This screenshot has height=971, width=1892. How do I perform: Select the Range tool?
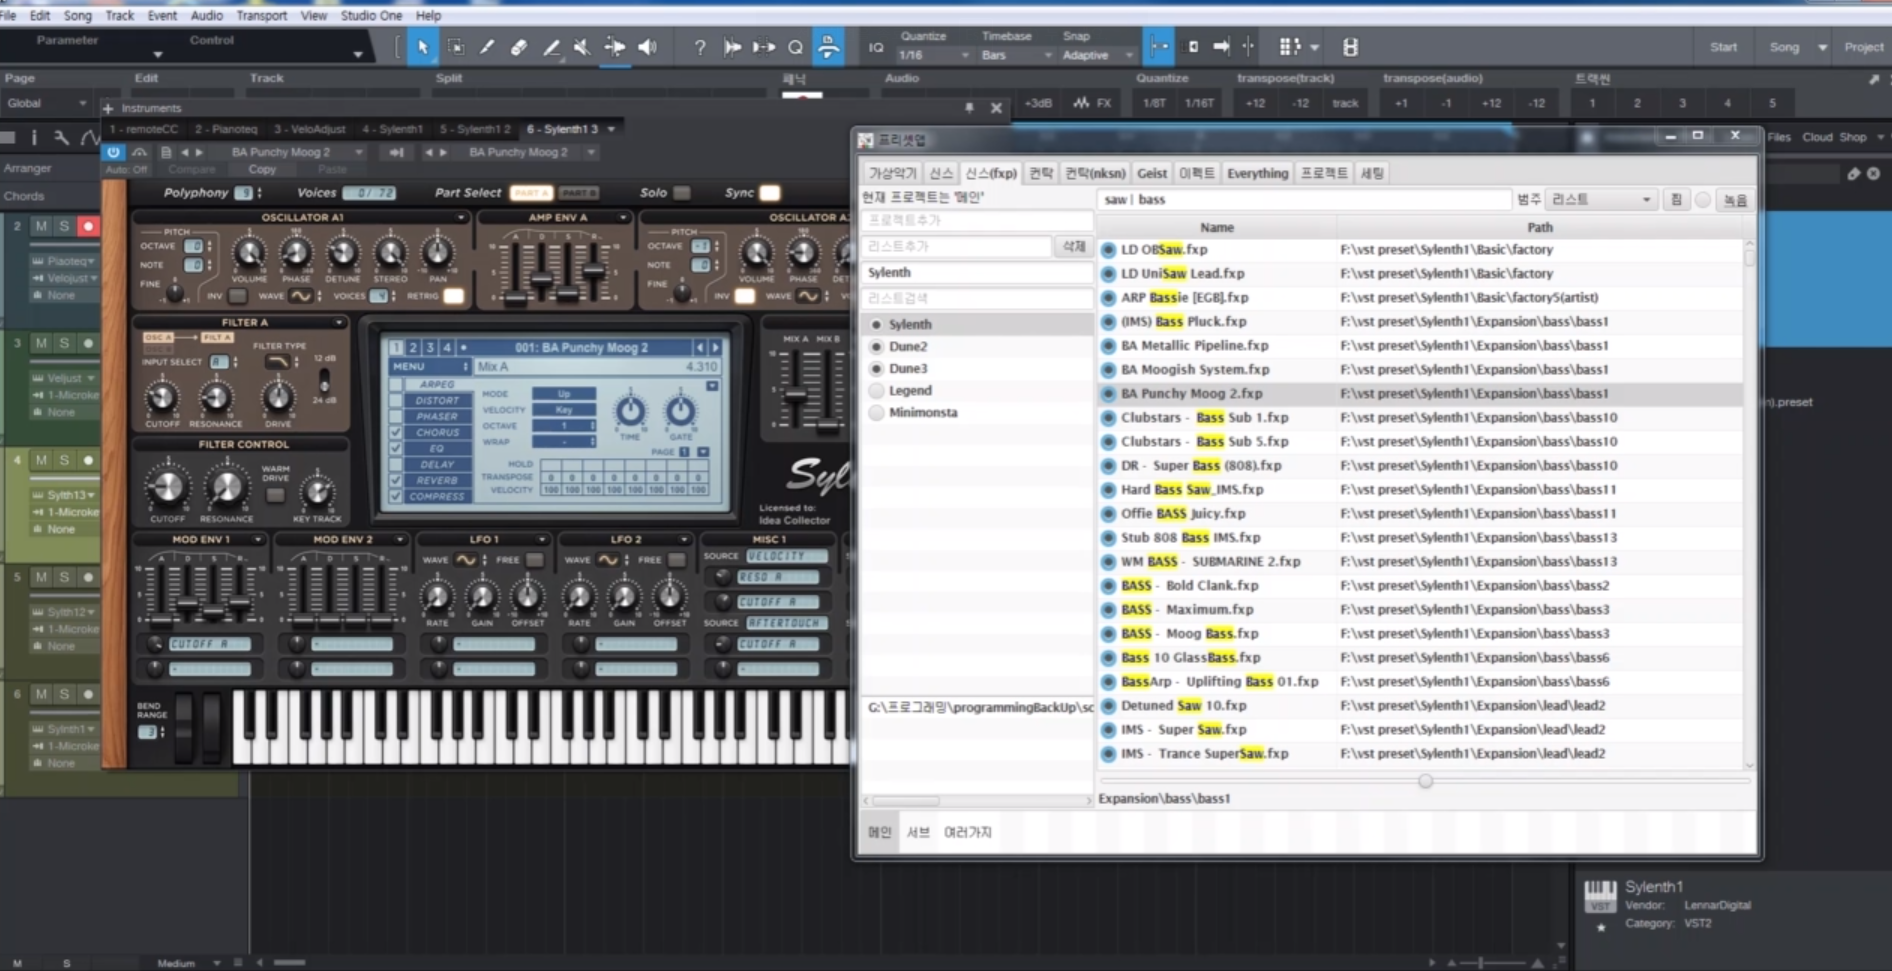click(455, 47)
